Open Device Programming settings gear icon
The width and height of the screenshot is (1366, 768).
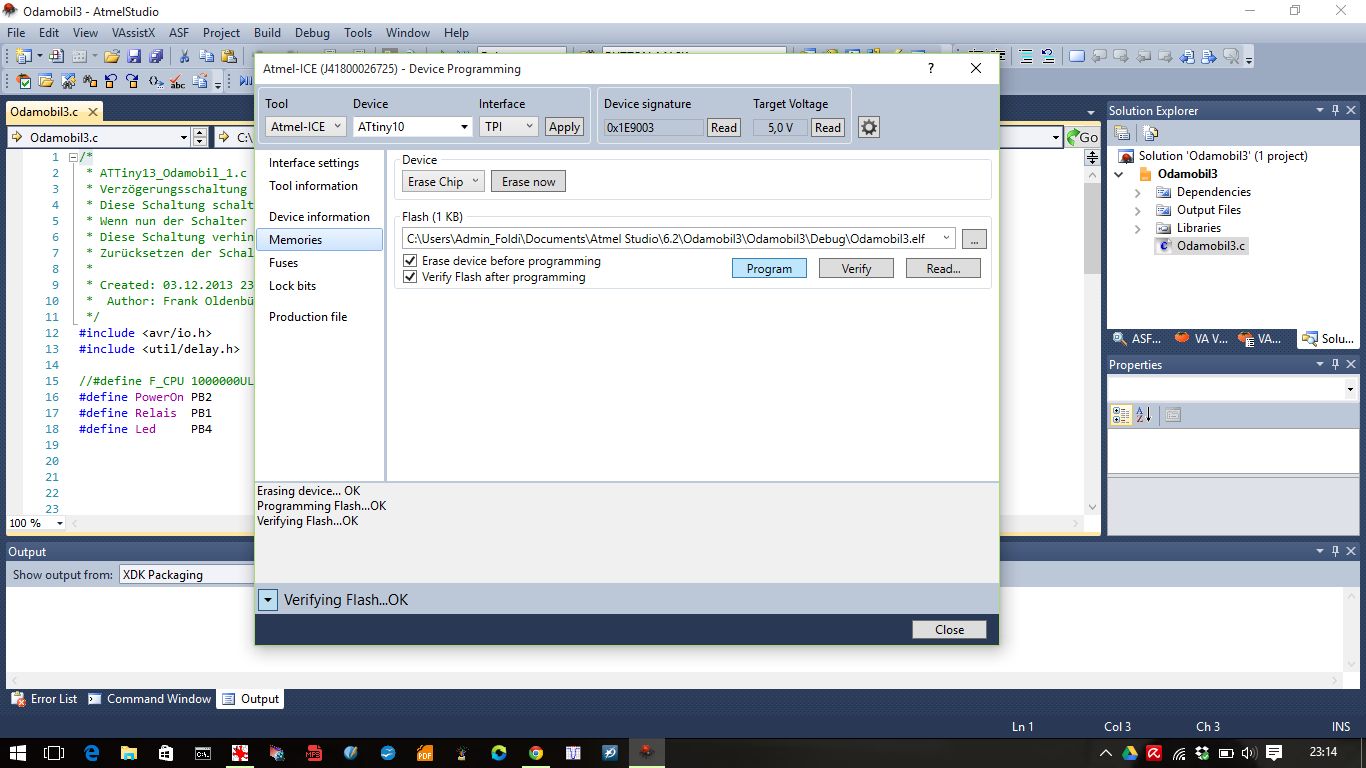(869, 127)
